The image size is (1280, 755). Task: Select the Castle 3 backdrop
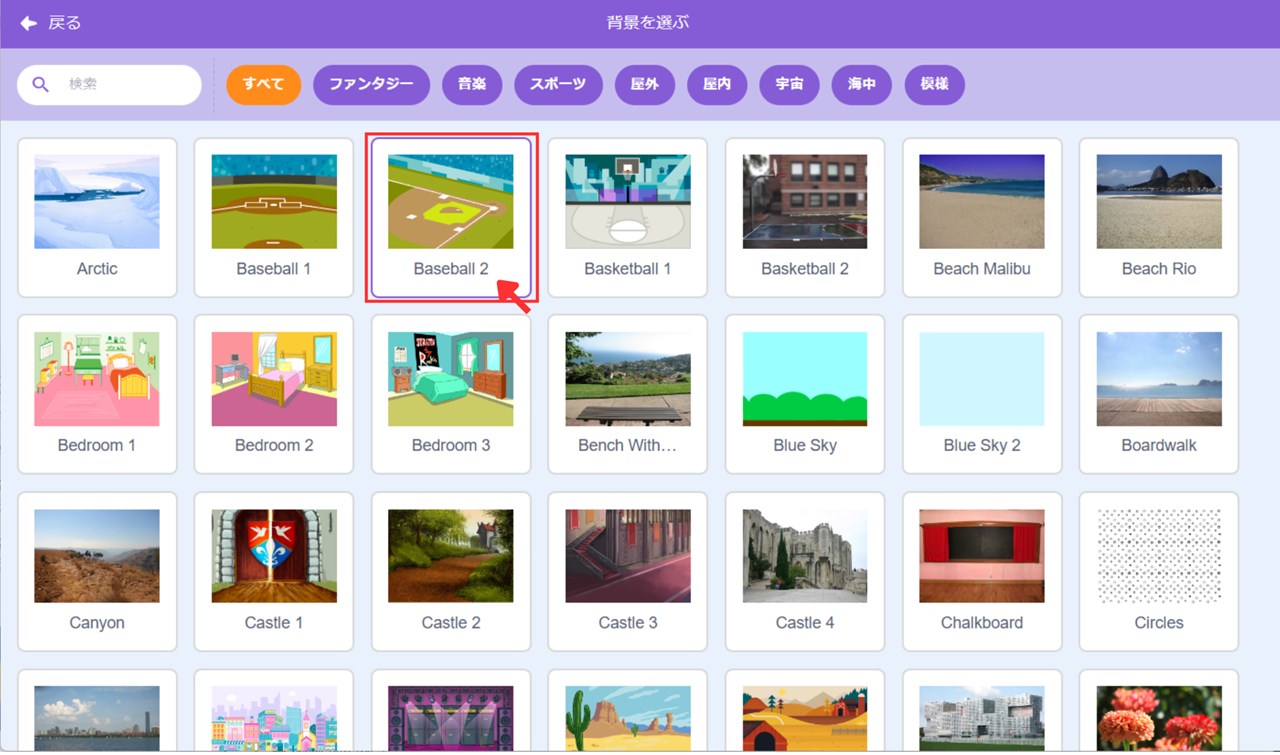628,571
